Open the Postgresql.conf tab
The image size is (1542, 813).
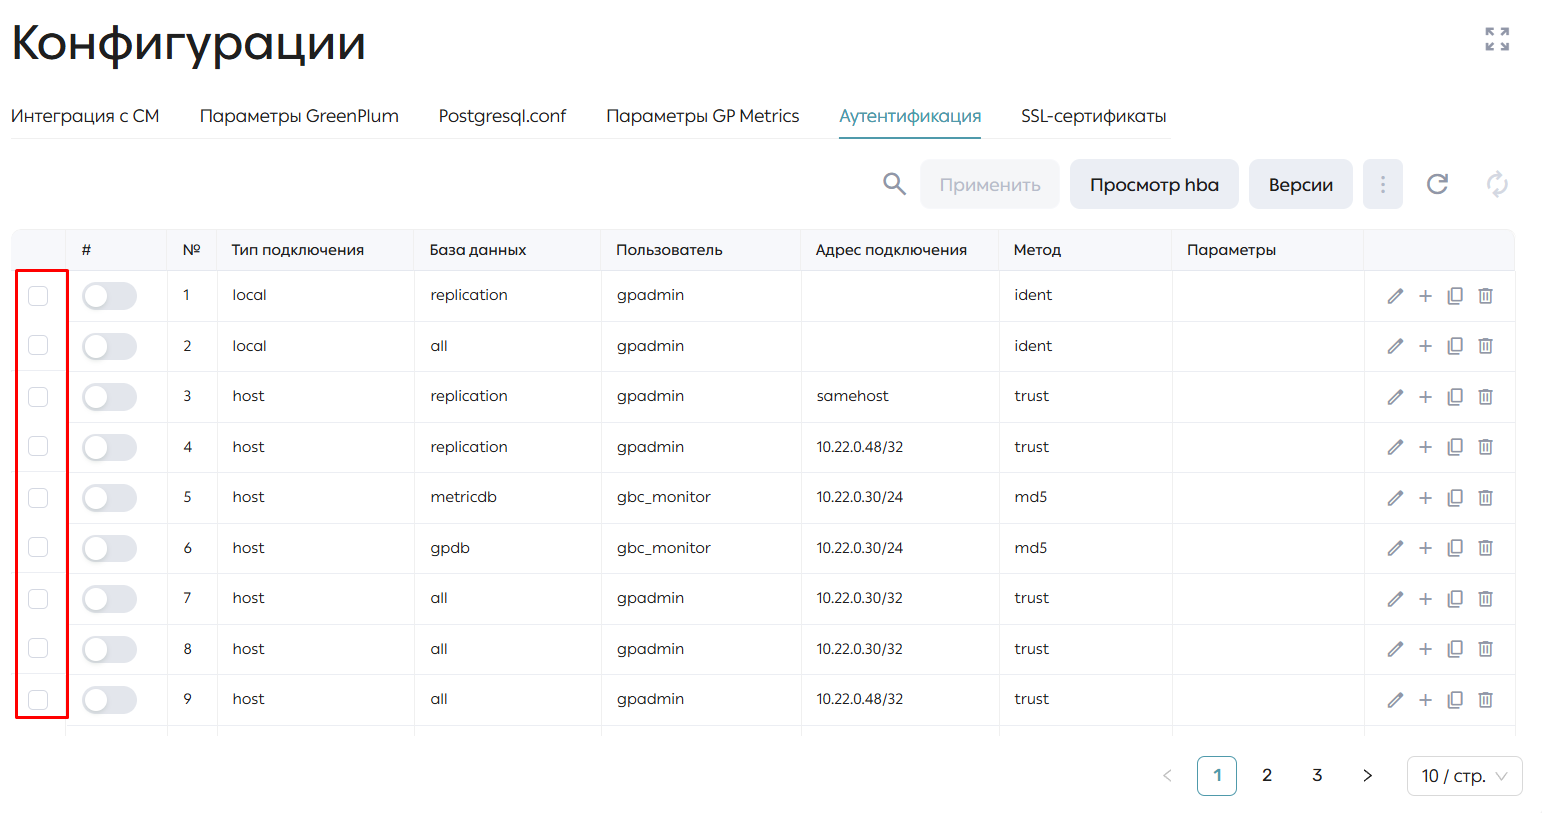pyautogui.click(x=502, y=116)
